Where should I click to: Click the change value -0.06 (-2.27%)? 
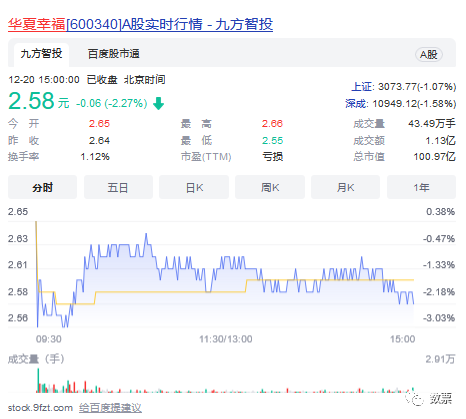112,103
